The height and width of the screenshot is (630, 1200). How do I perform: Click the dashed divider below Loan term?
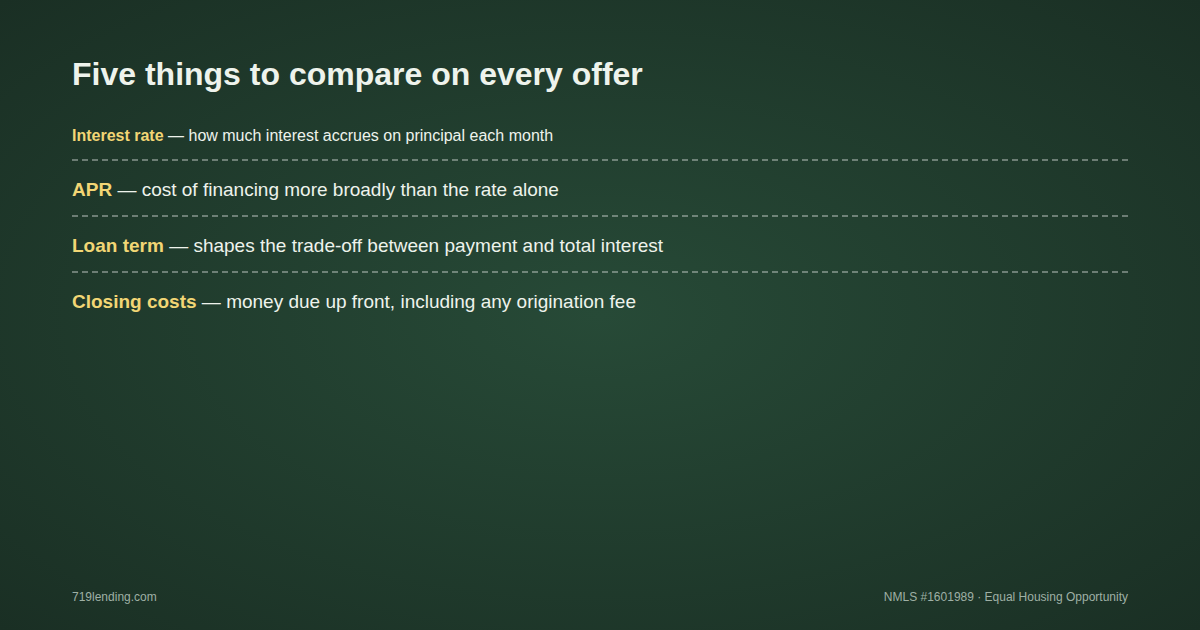[x=600, y=272]
